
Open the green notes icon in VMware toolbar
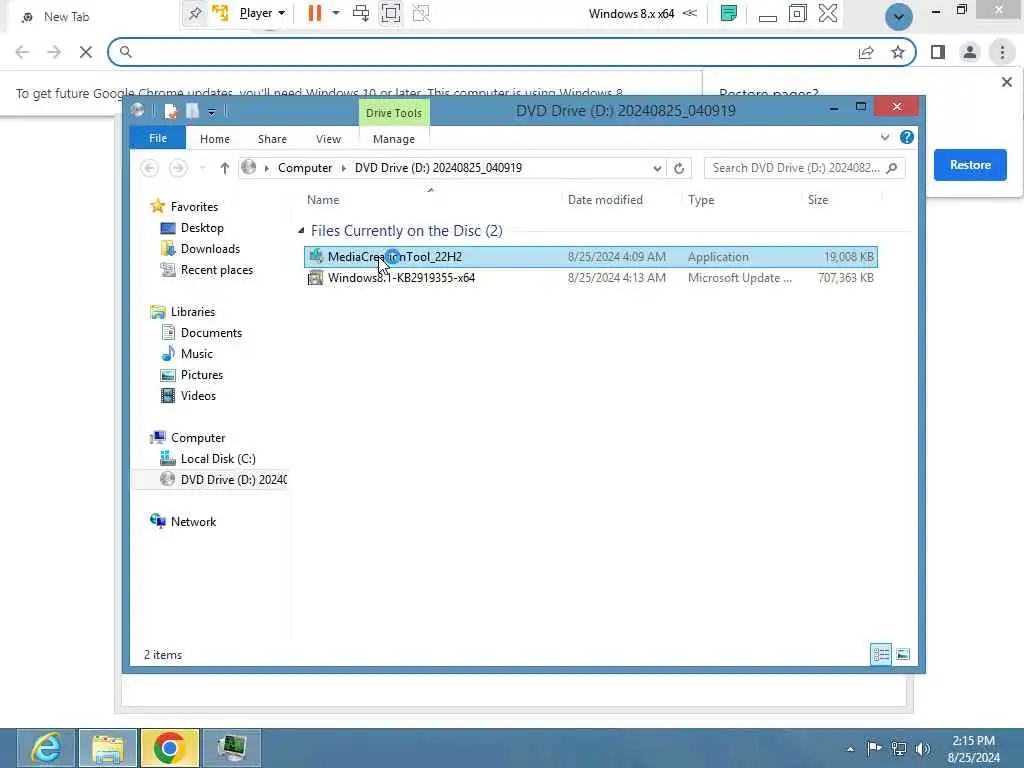729,13
